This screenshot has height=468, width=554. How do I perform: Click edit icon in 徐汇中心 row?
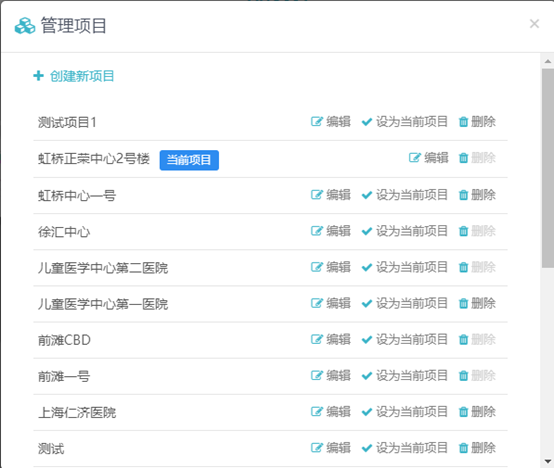coord(317,231)
